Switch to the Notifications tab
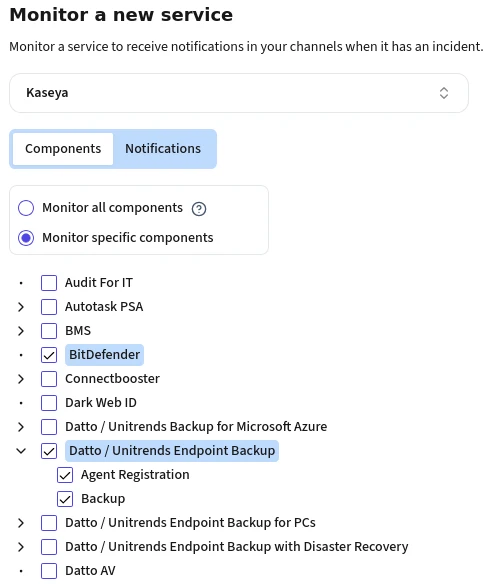 (163, 149)
